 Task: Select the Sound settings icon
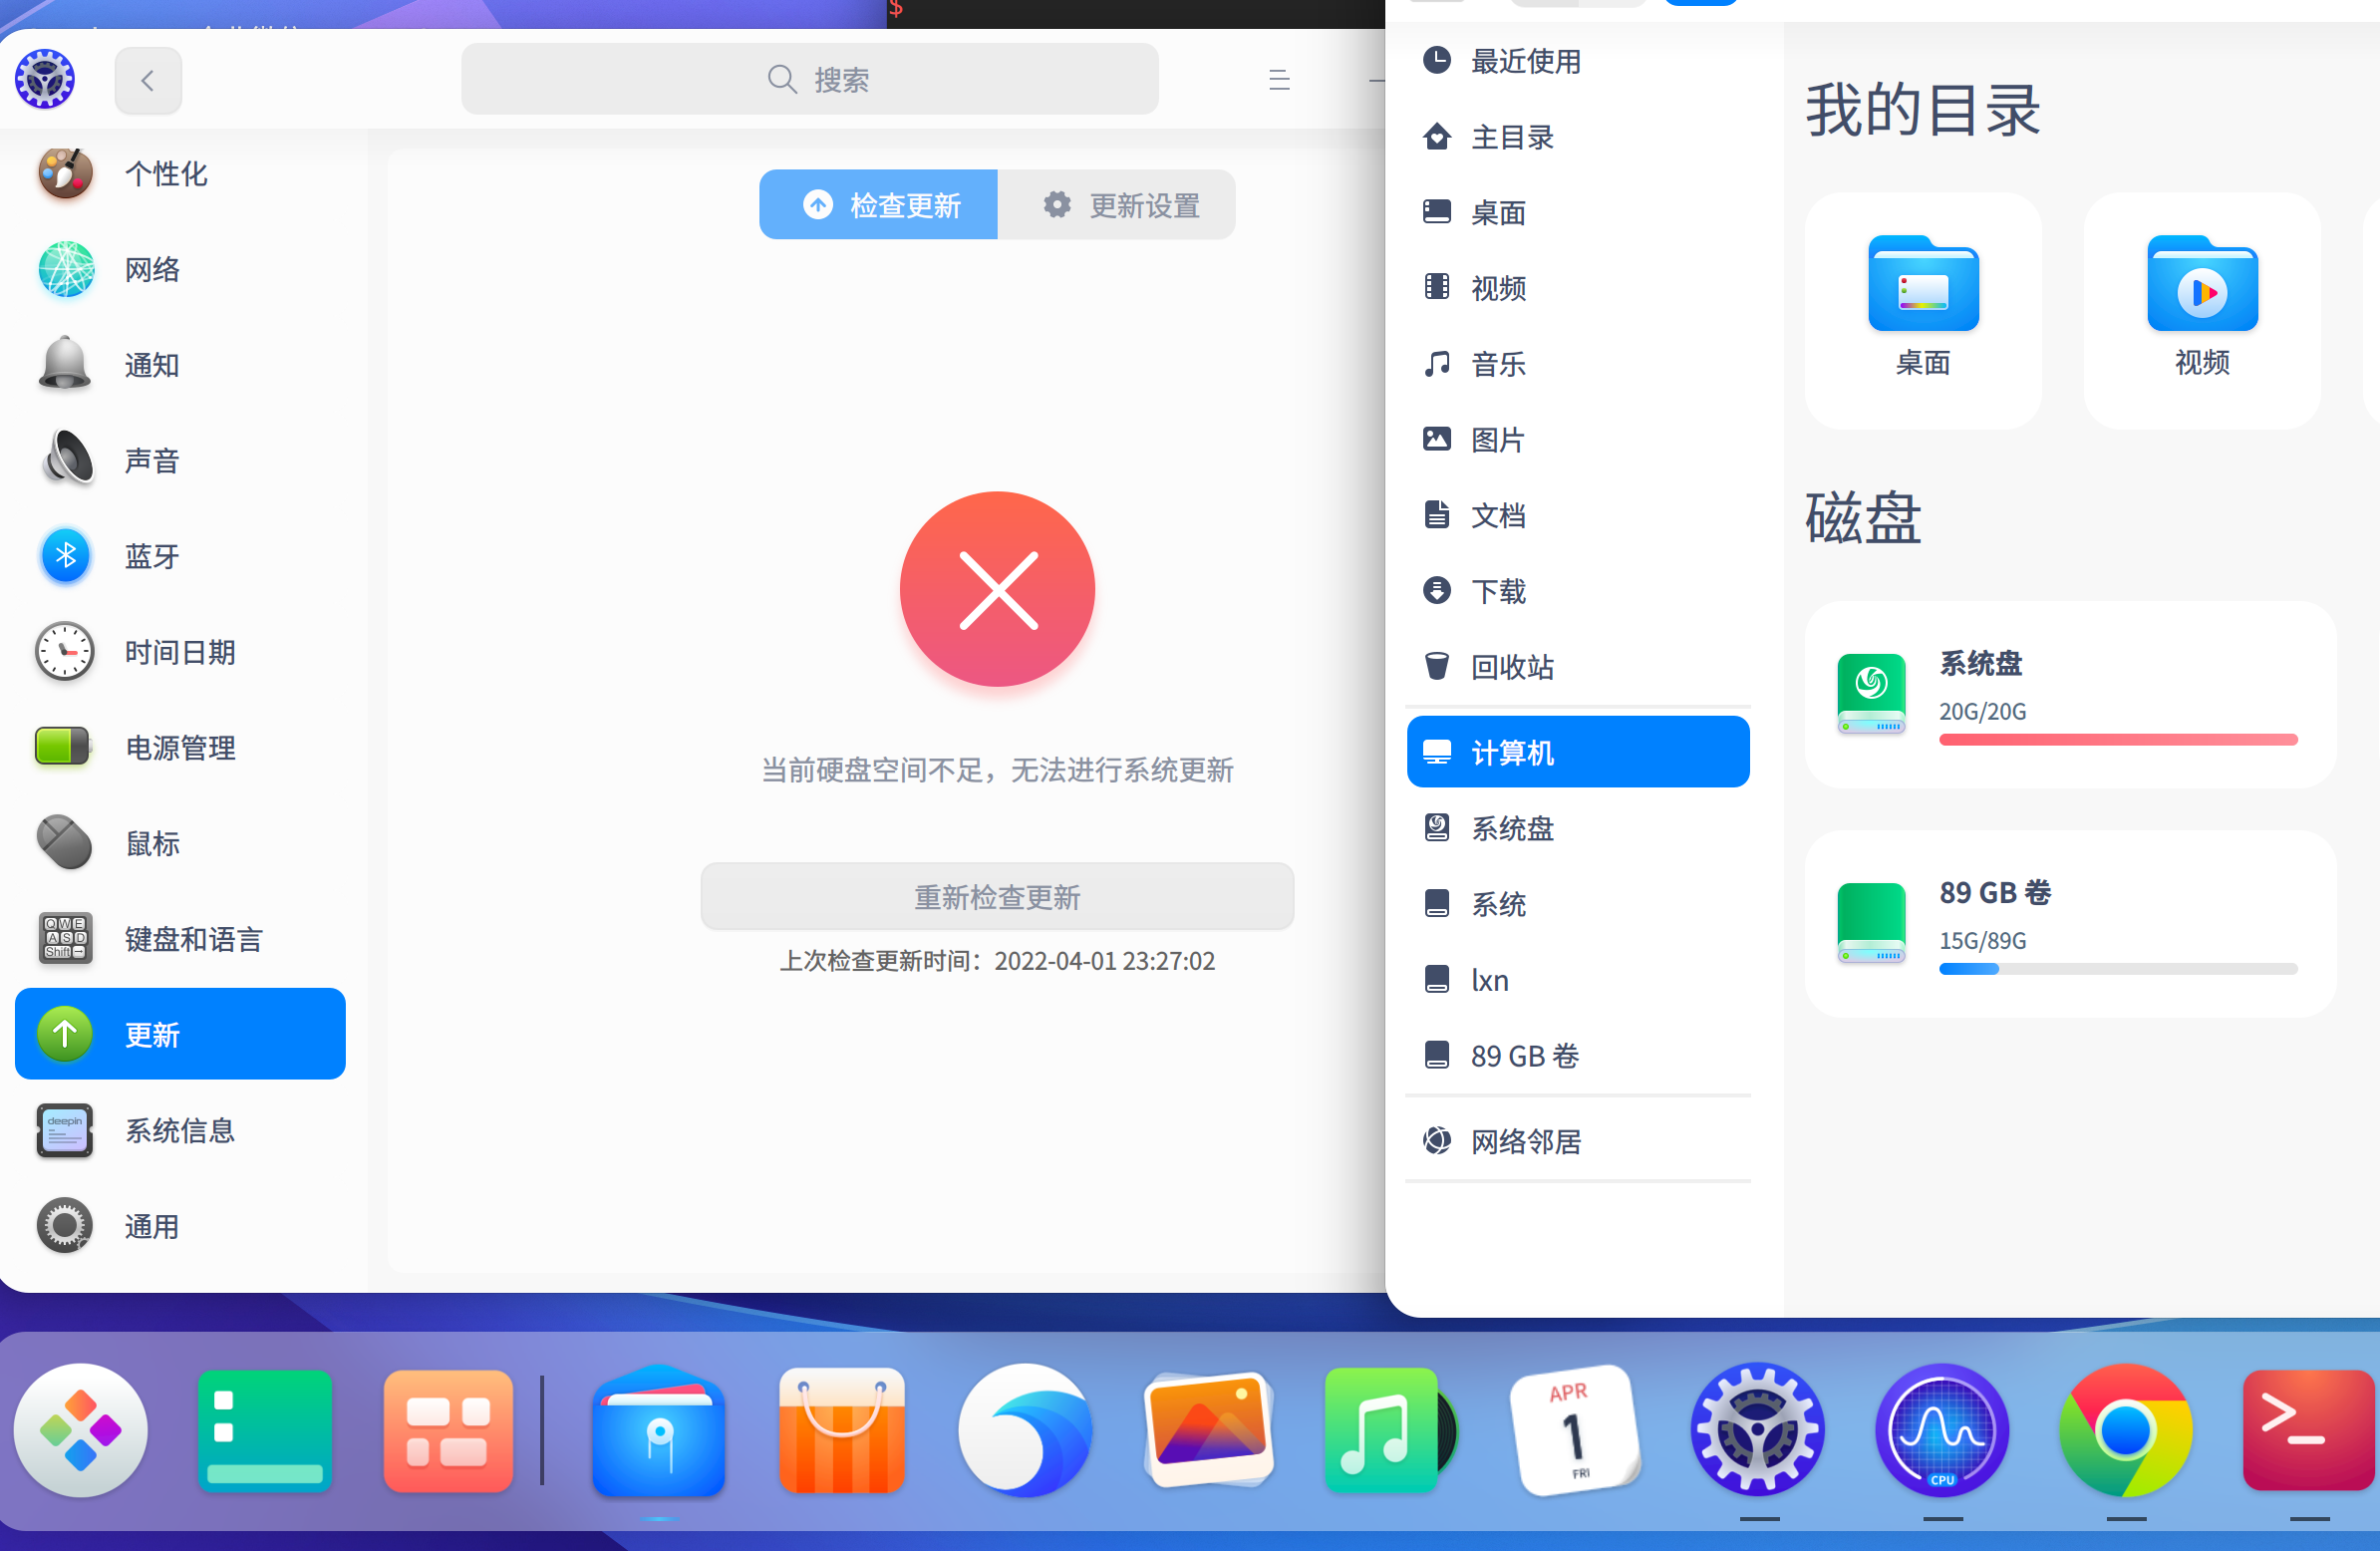[x=66, y=460]
